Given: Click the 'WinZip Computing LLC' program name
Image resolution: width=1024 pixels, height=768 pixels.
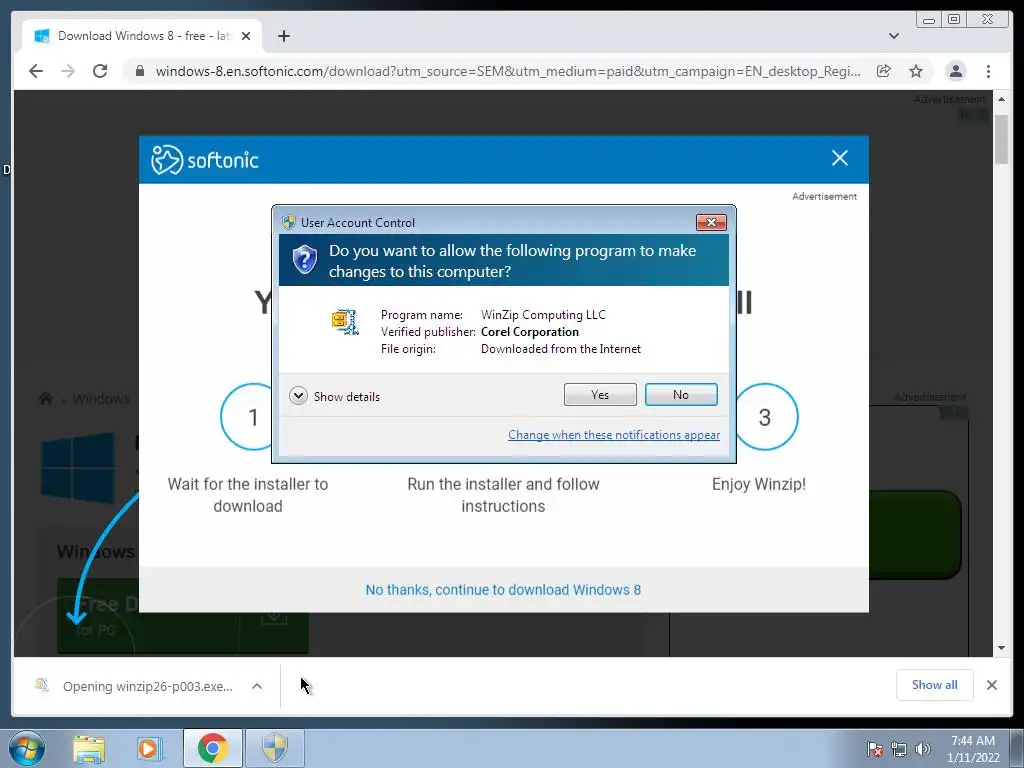Looking at the screenshot, I should pyautogui.click(x=543, y=315).
